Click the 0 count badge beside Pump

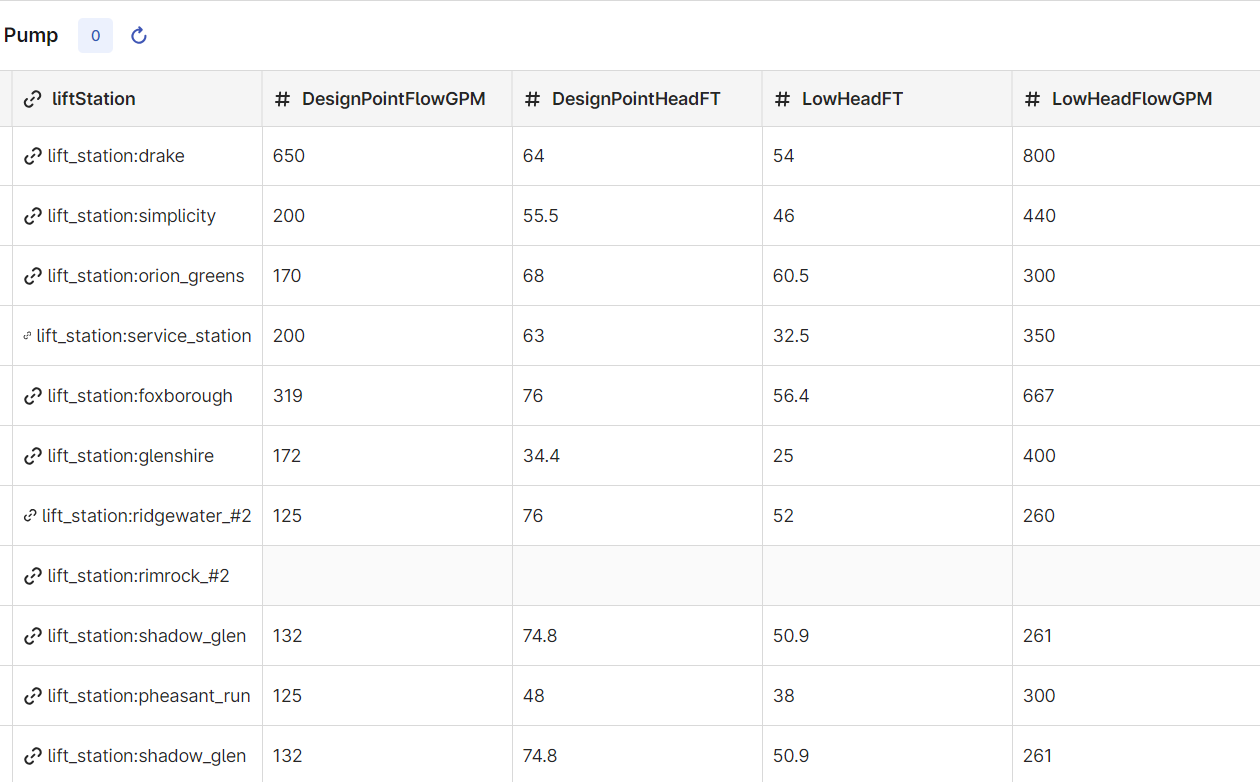pos(95,36)
